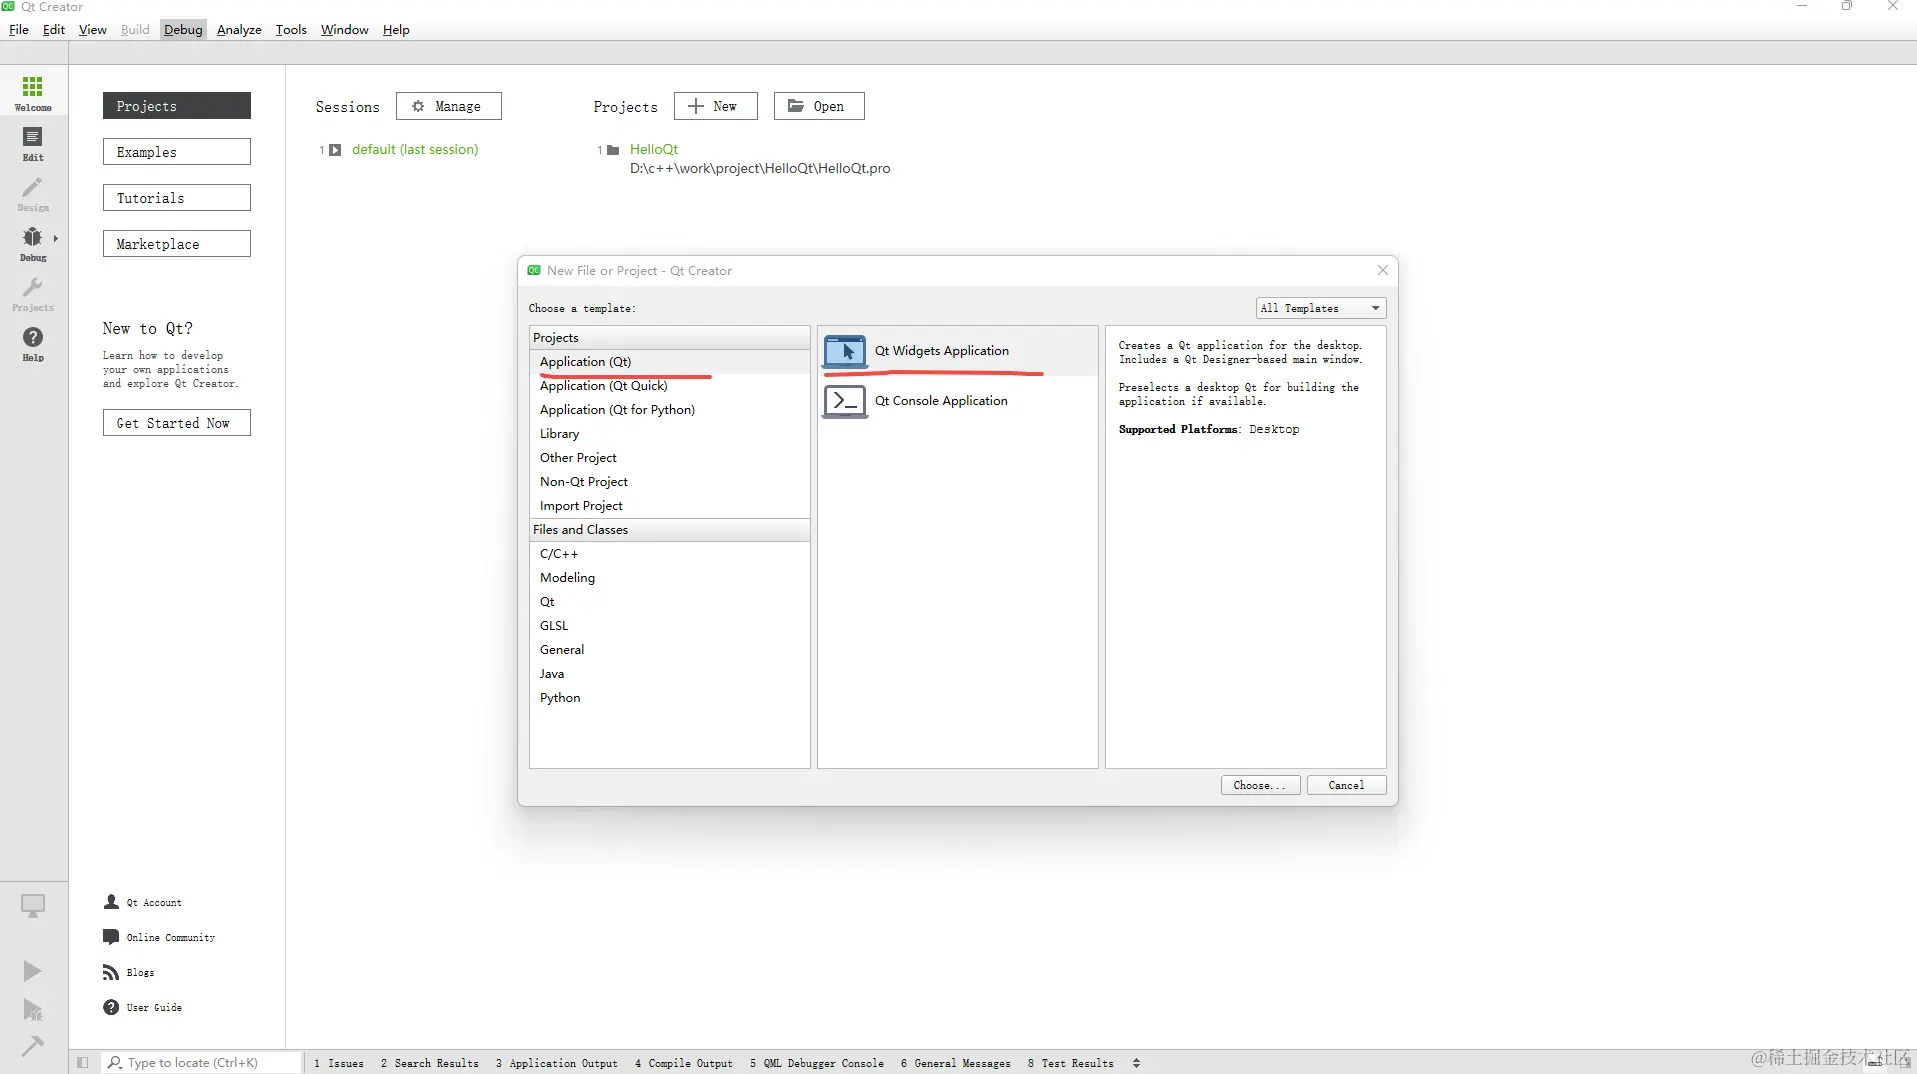The width and height of the screenshot is (1917, 1074).
Task: Select the Qt Console Application icon
Action: 845,401
